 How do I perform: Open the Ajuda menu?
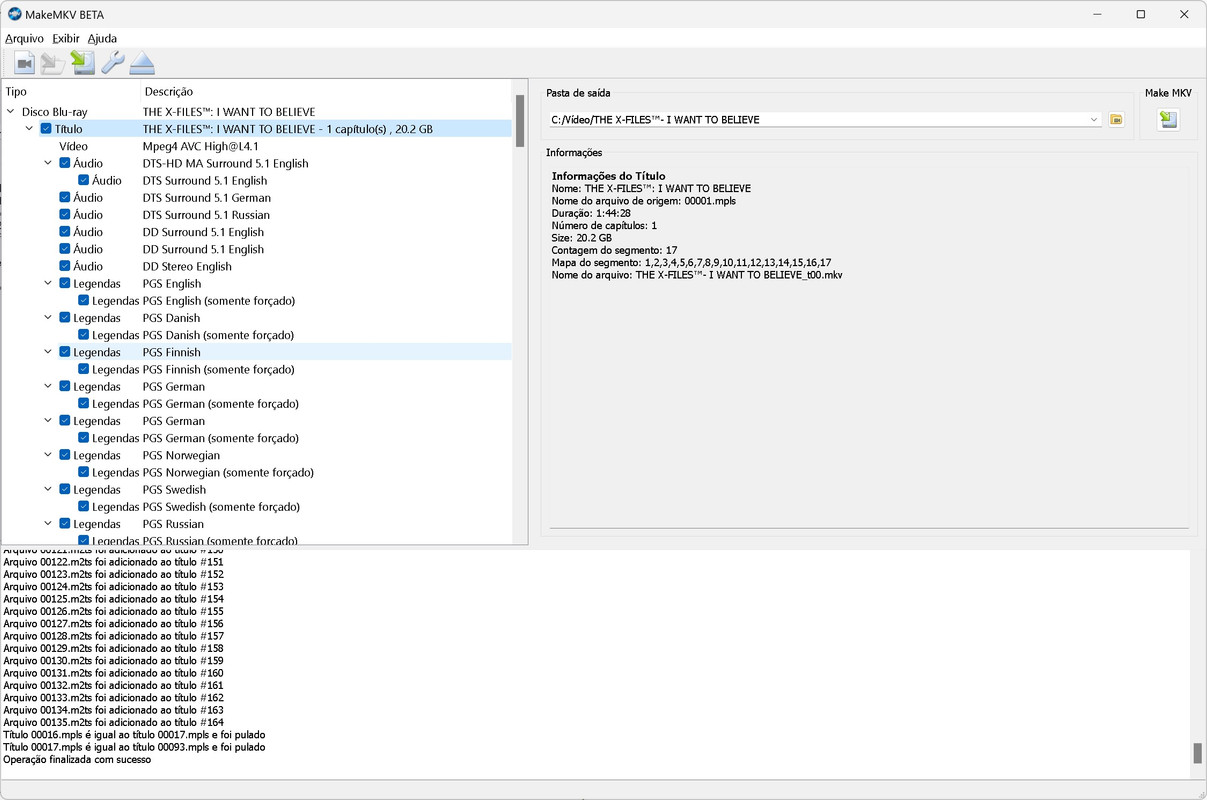click(102, 38)
